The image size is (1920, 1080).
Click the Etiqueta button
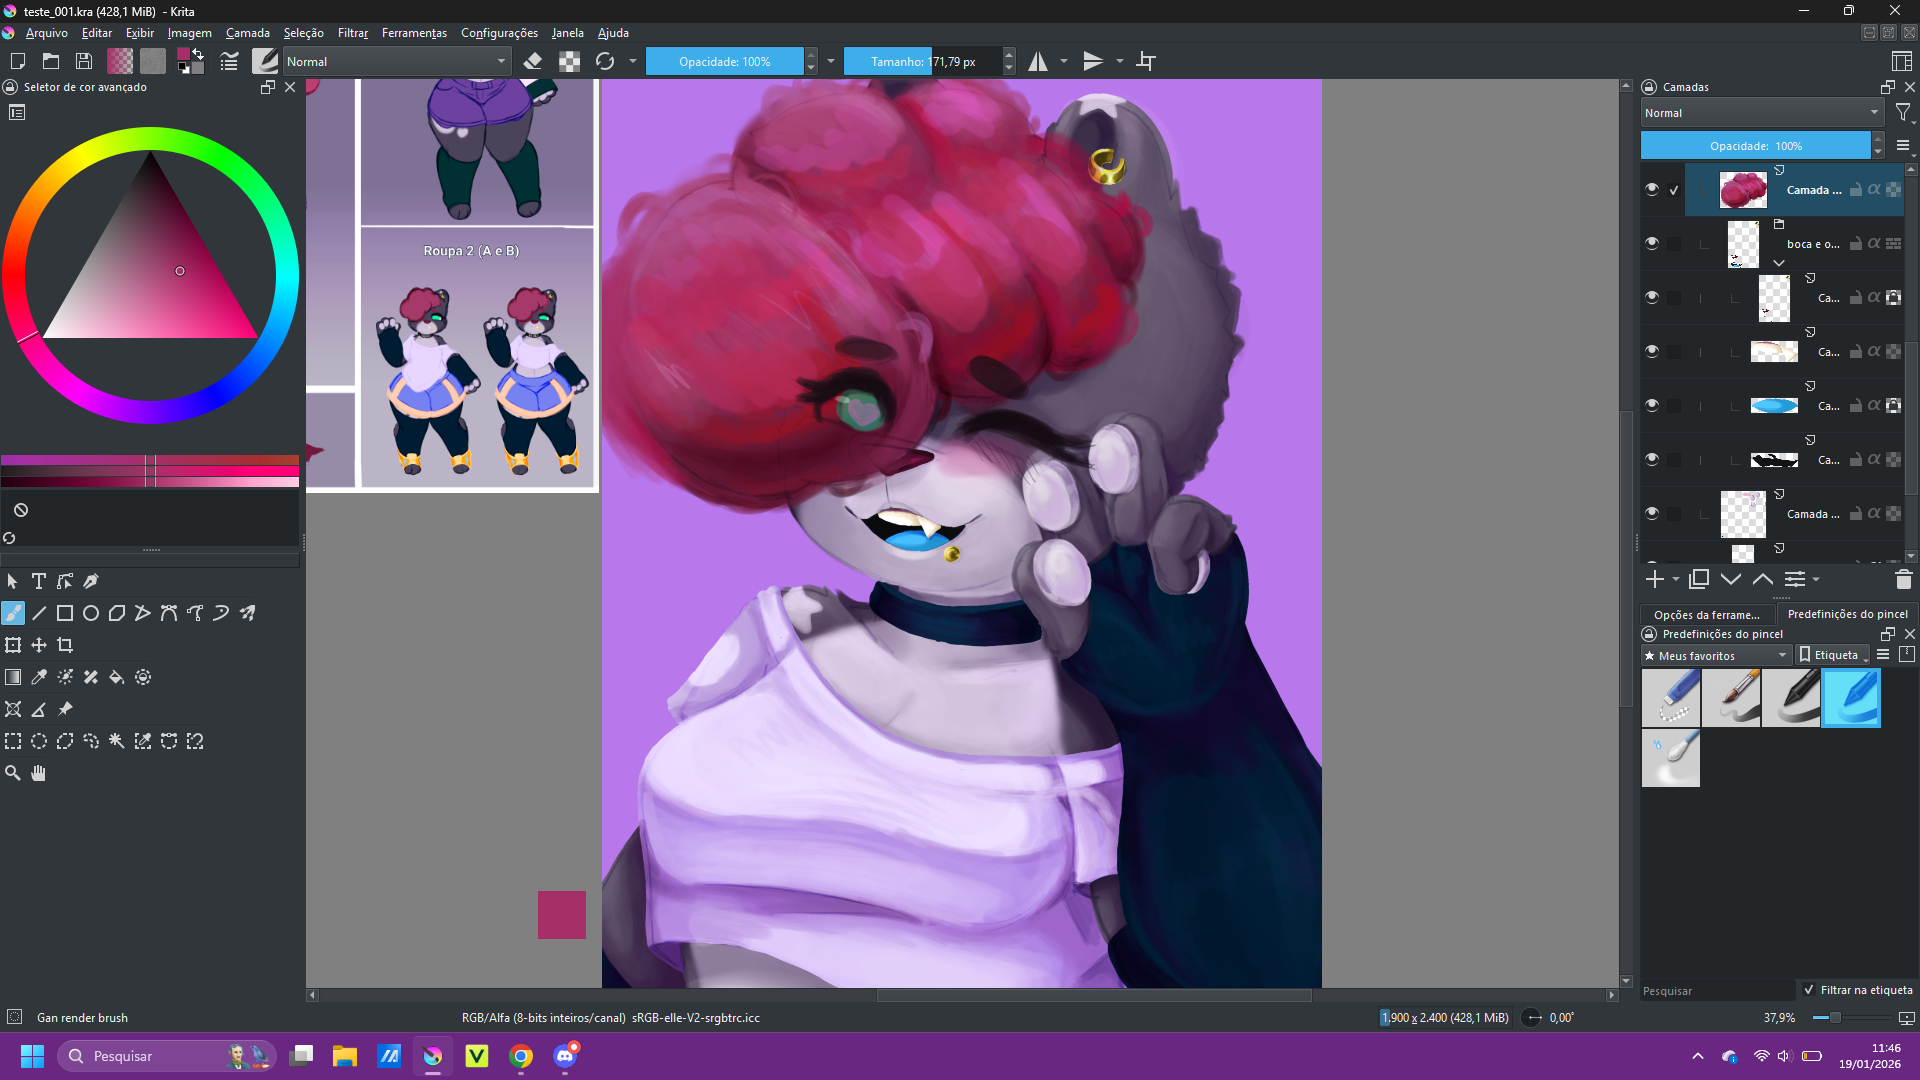point(1833,655)
